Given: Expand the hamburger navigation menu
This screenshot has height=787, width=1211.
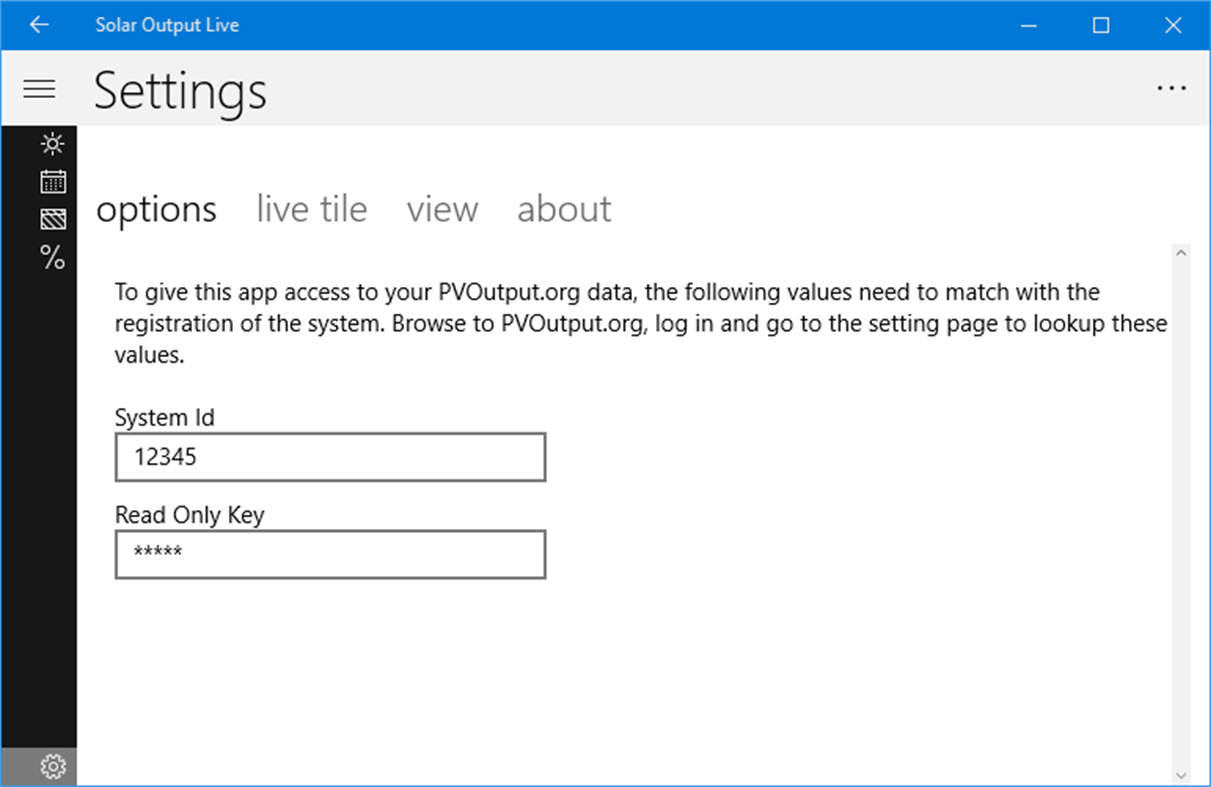Looking at the screenshot, I should [39, 89].
